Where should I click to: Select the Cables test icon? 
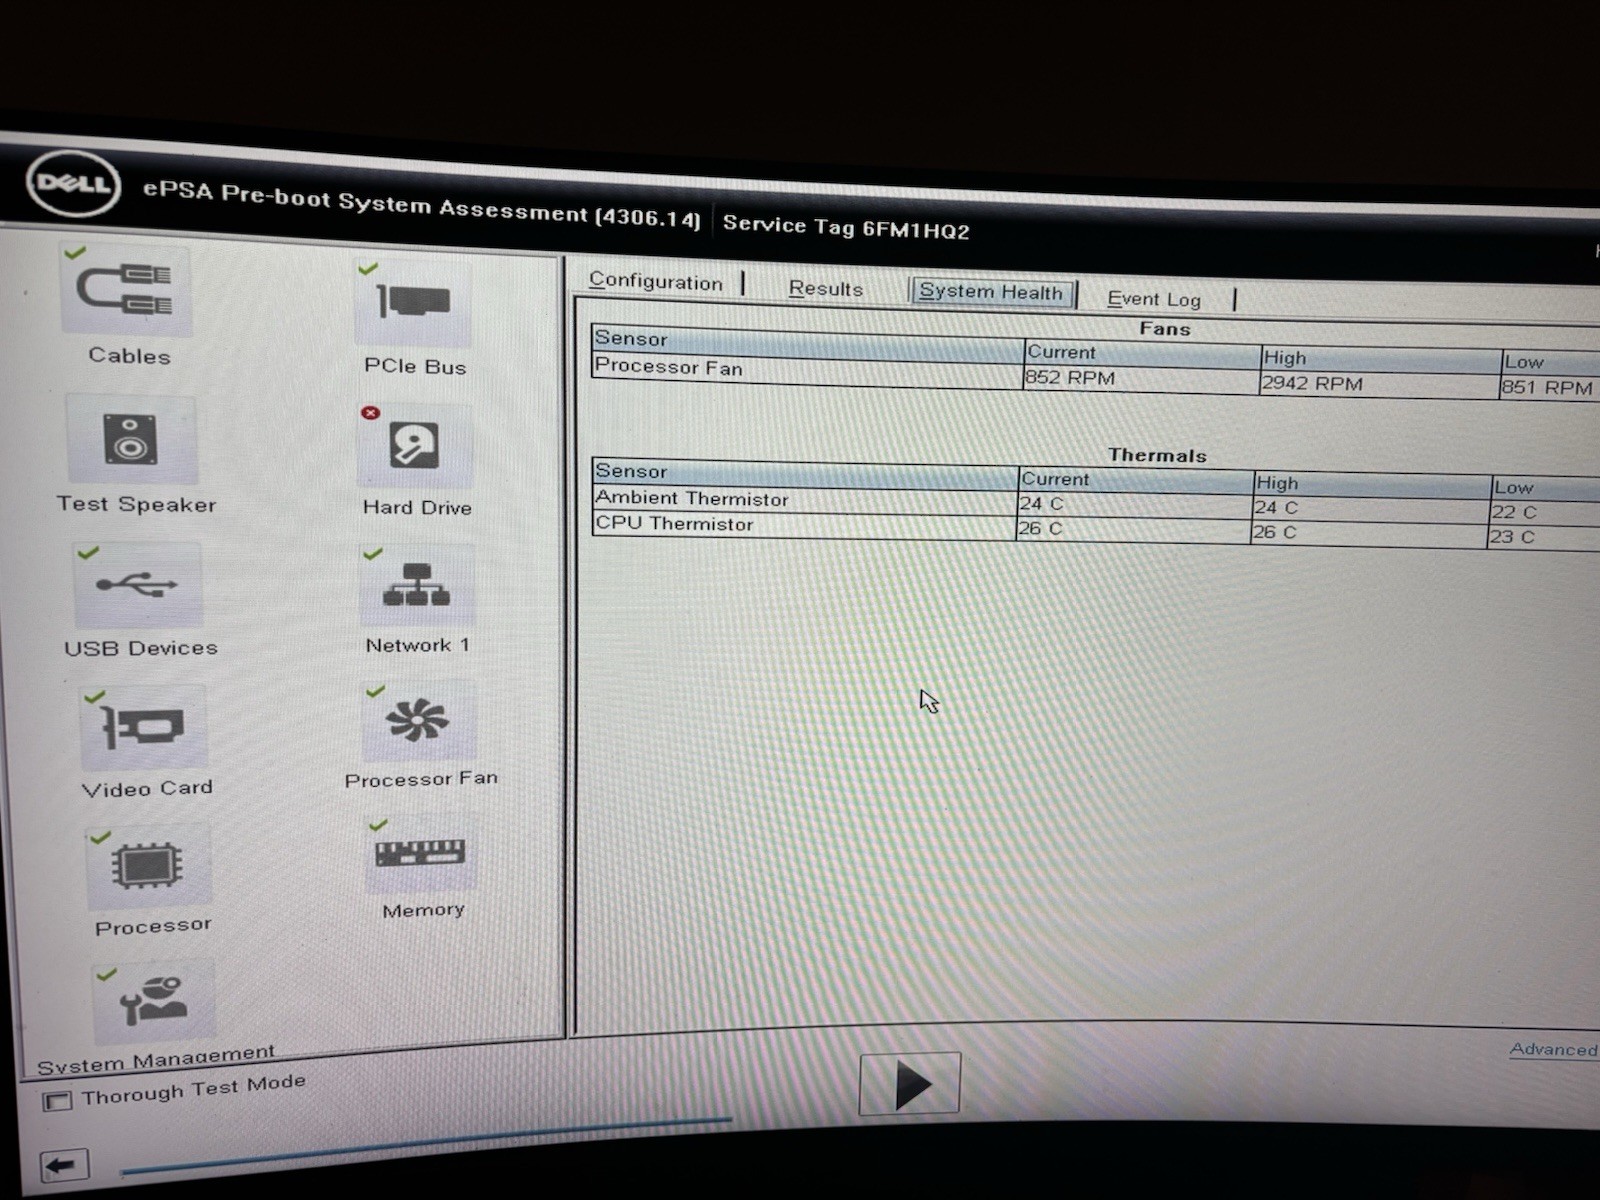(x=126, y=291)
